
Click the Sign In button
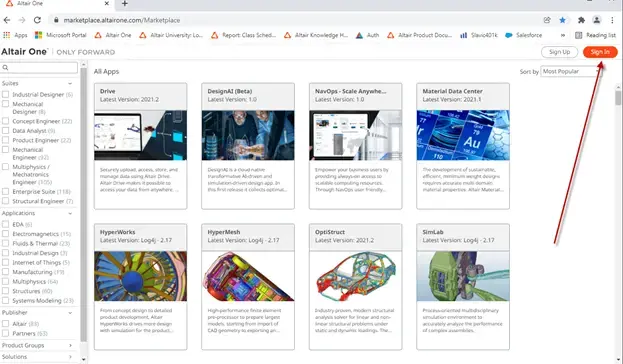[600, 52]
